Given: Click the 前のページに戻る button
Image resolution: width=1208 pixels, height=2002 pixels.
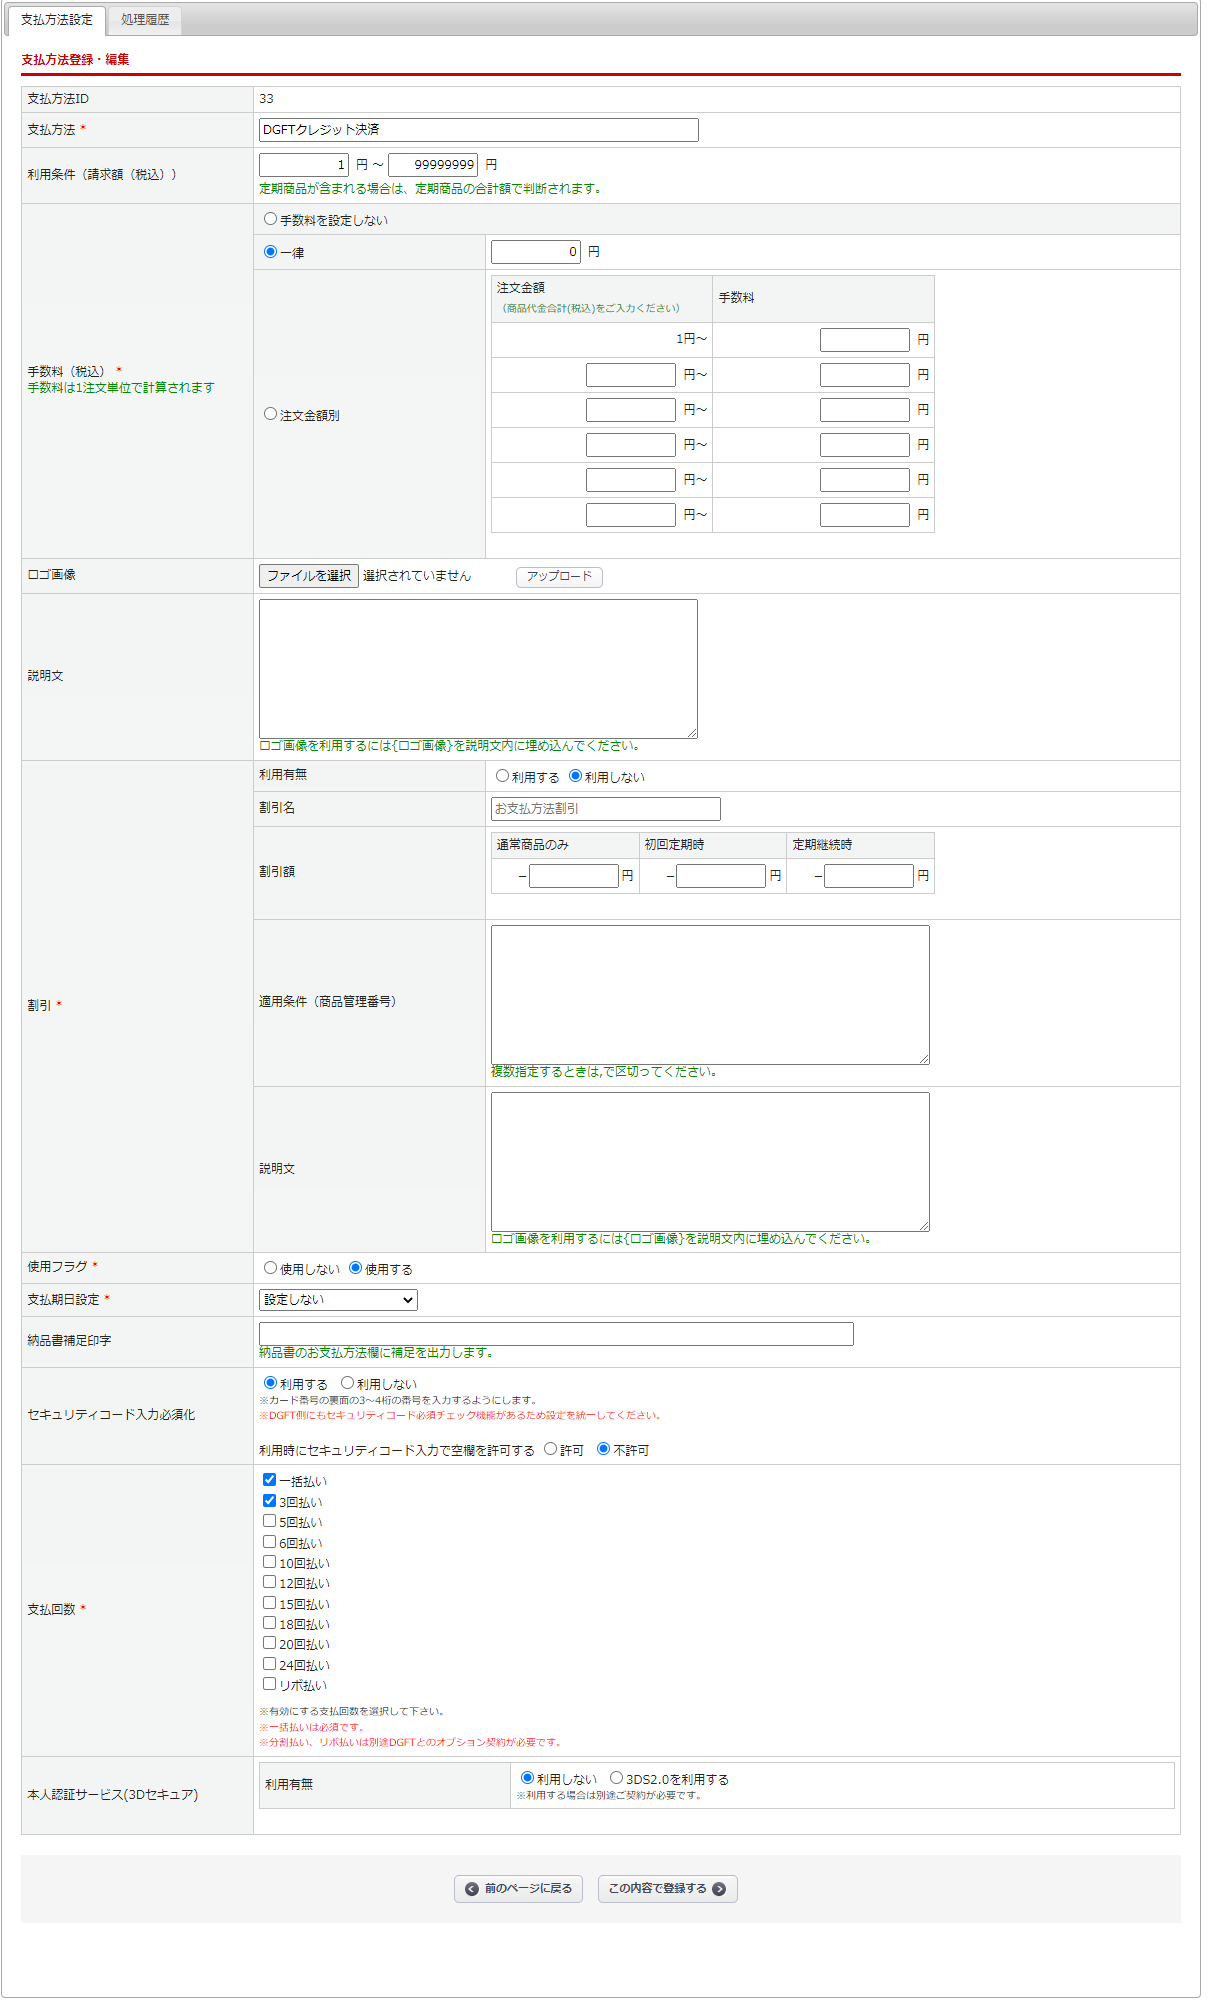Looking at the screenshot, I should [x=518, y=1889].
